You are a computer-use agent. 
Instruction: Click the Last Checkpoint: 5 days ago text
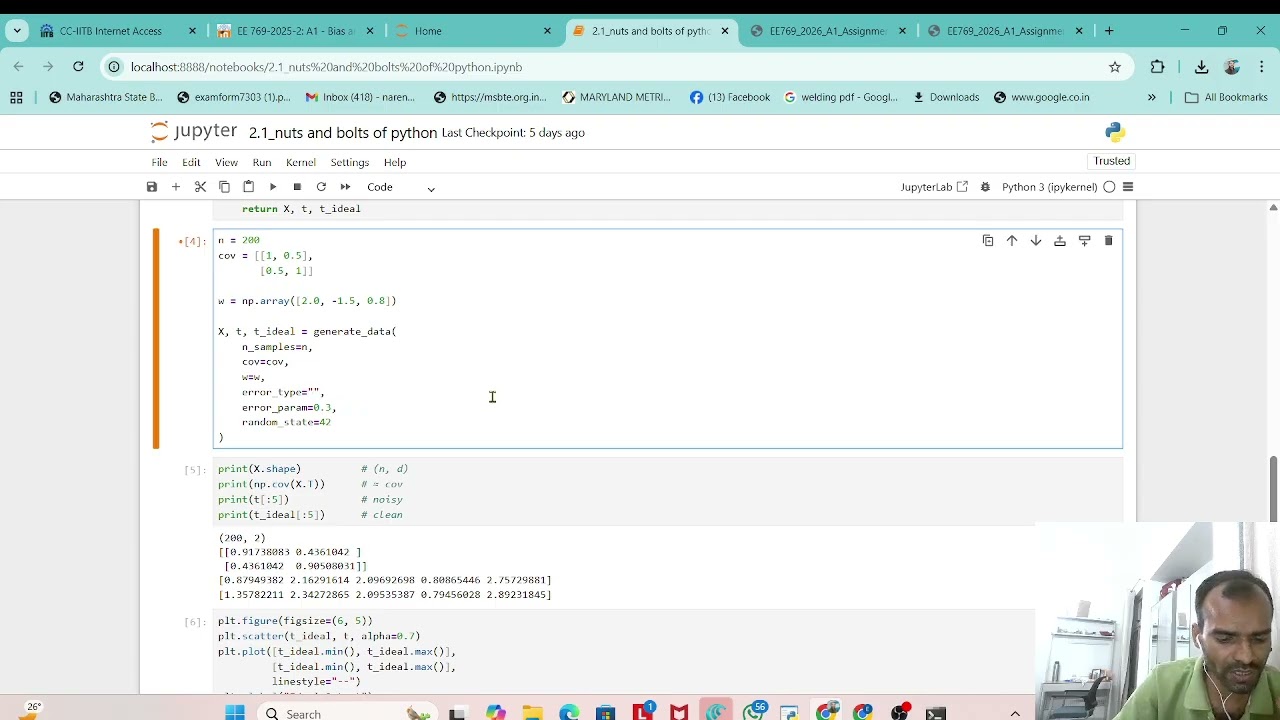tap(513, 133)
